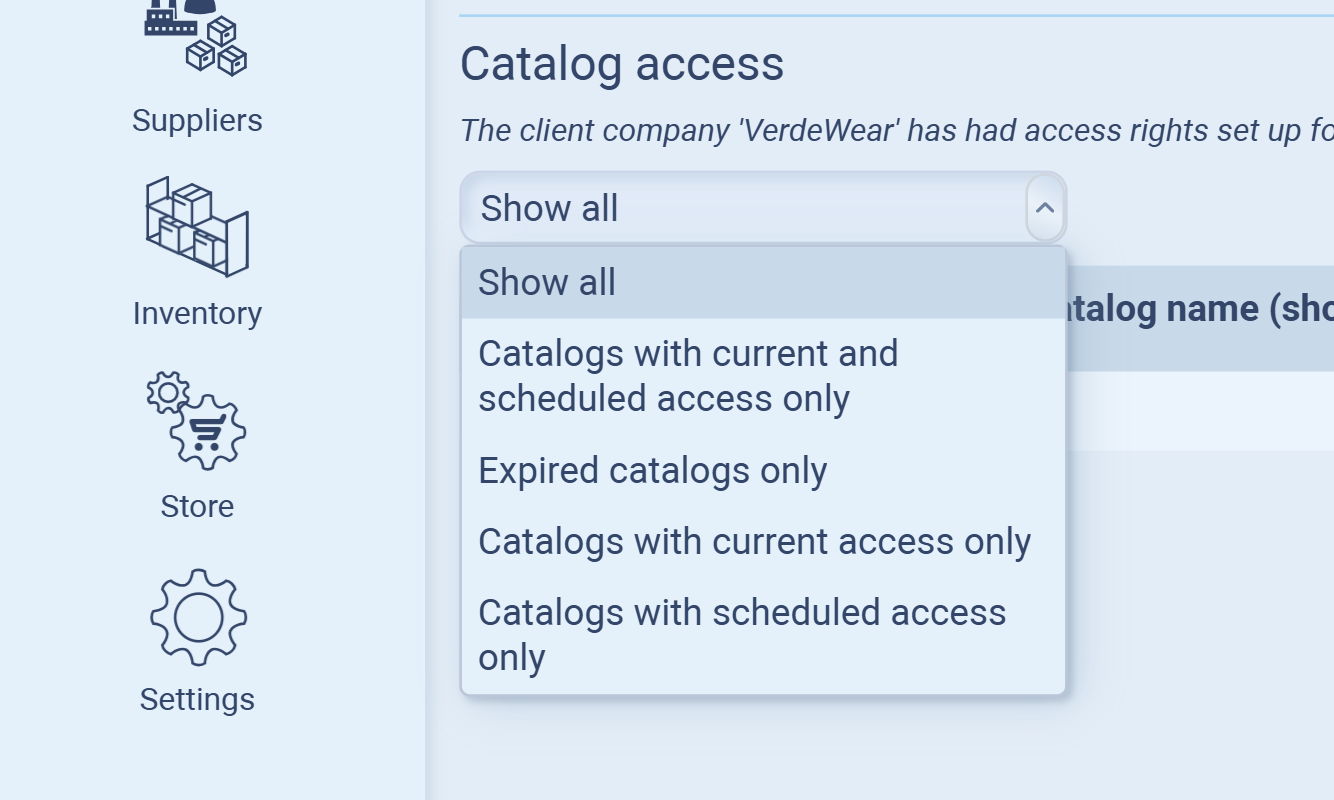The height and width of the screenshot is (800, 1334).
Task: Click the empty table row below the header
Action: pyautogui.click(x=1200, y=410)
